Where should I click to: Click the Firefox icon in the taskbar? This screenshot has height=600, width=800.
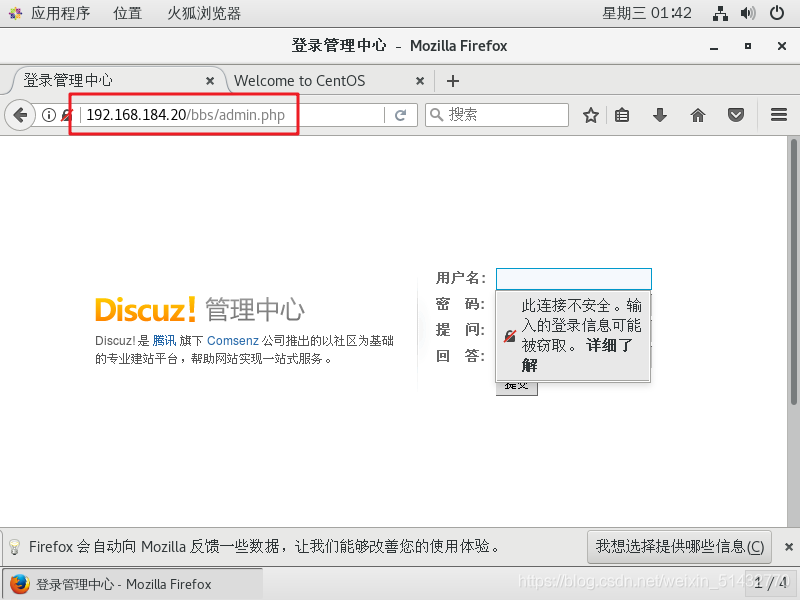pyautogui.click(x=20, y=584)
